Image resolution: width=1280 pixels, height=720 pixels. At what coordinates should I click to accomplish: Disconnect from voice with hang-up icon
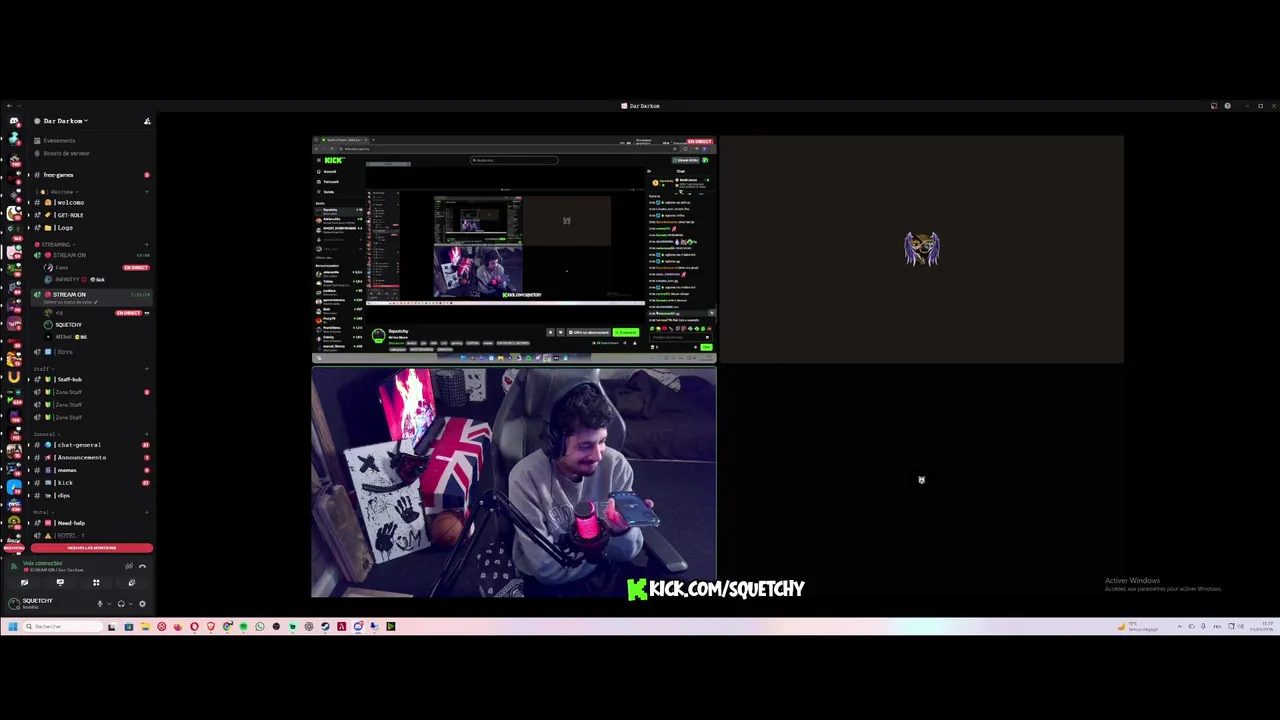coord(142,566)
